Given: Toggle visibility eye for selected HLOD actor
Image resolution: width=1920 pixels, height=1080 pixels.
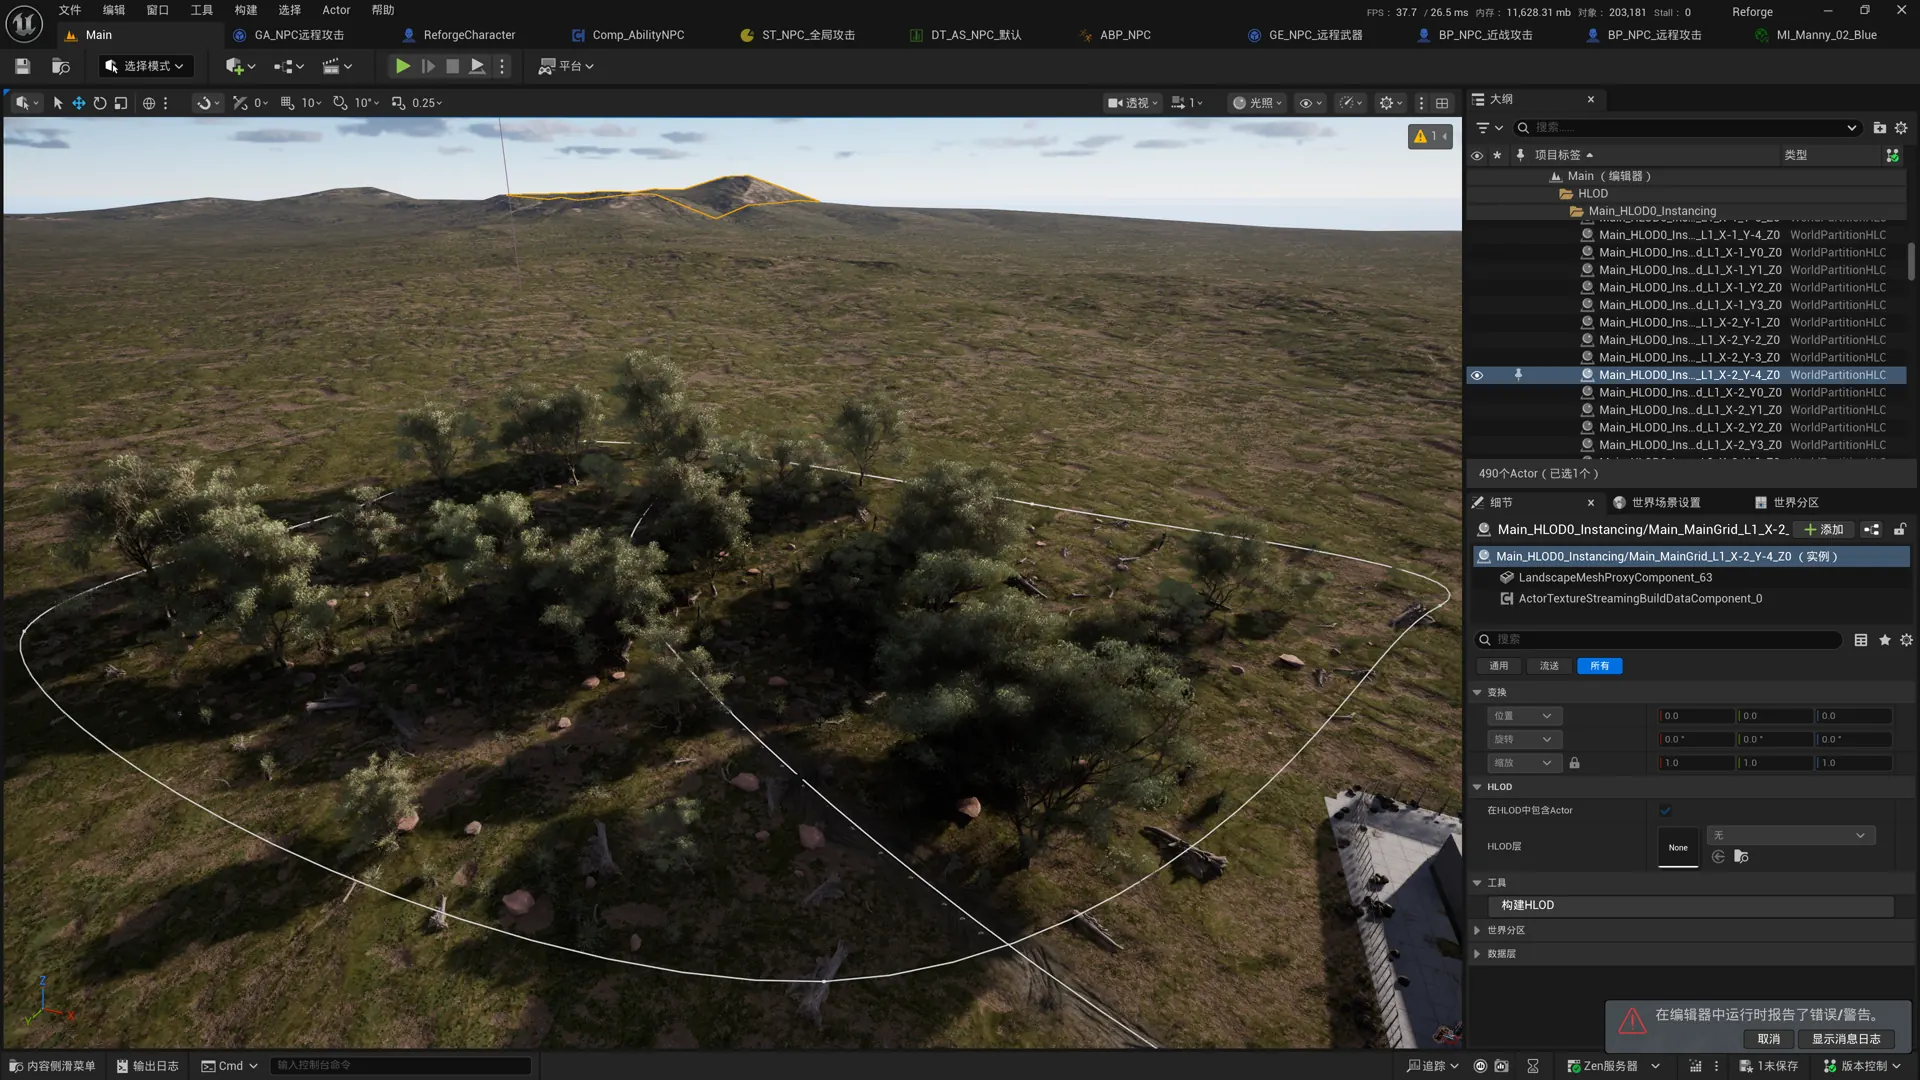Looking at the screenshot, I should click(x=1477, y=375).
